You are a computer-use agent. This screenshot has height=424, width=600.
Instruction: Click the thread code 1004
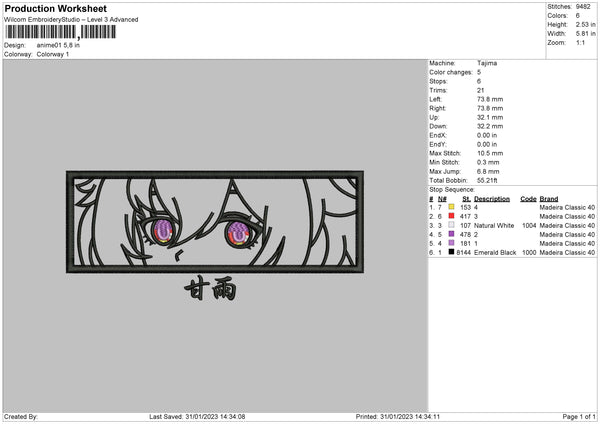(529, 225)
